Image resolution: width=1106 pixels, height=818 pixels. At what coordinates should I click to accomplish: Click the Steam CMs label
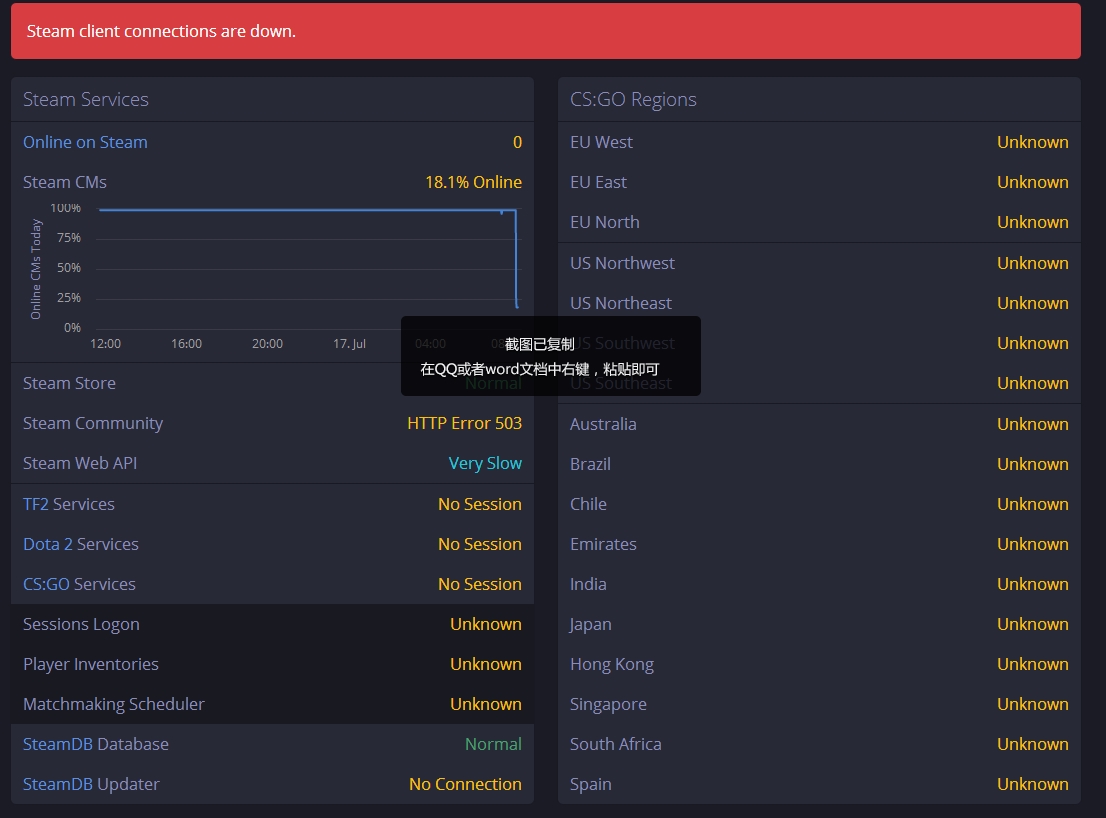pos(65,182)
